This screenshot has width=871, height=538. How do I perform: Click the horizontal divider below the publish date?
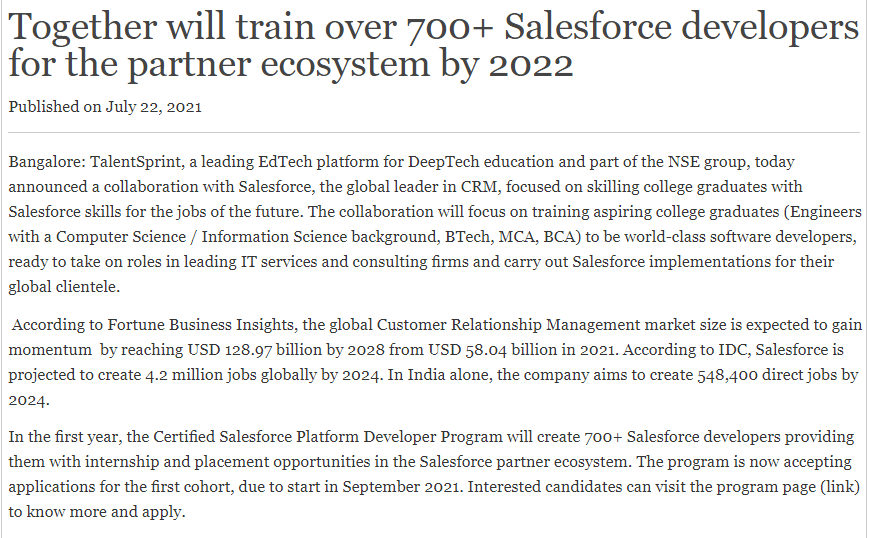click(x=433, y=132)
